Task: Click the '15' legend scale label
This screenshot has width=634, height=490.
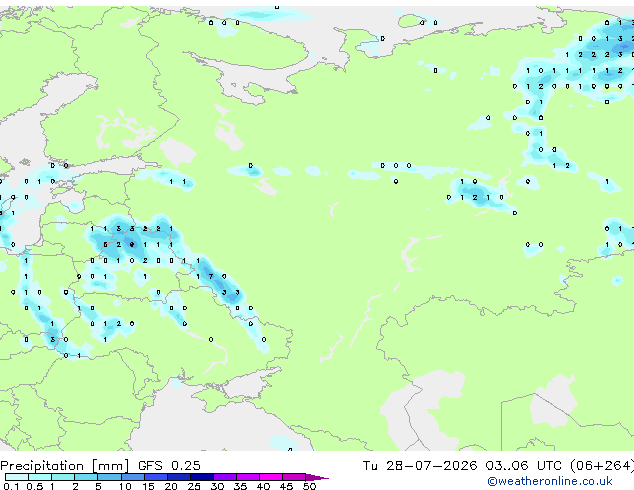Action: coord(148,486)
